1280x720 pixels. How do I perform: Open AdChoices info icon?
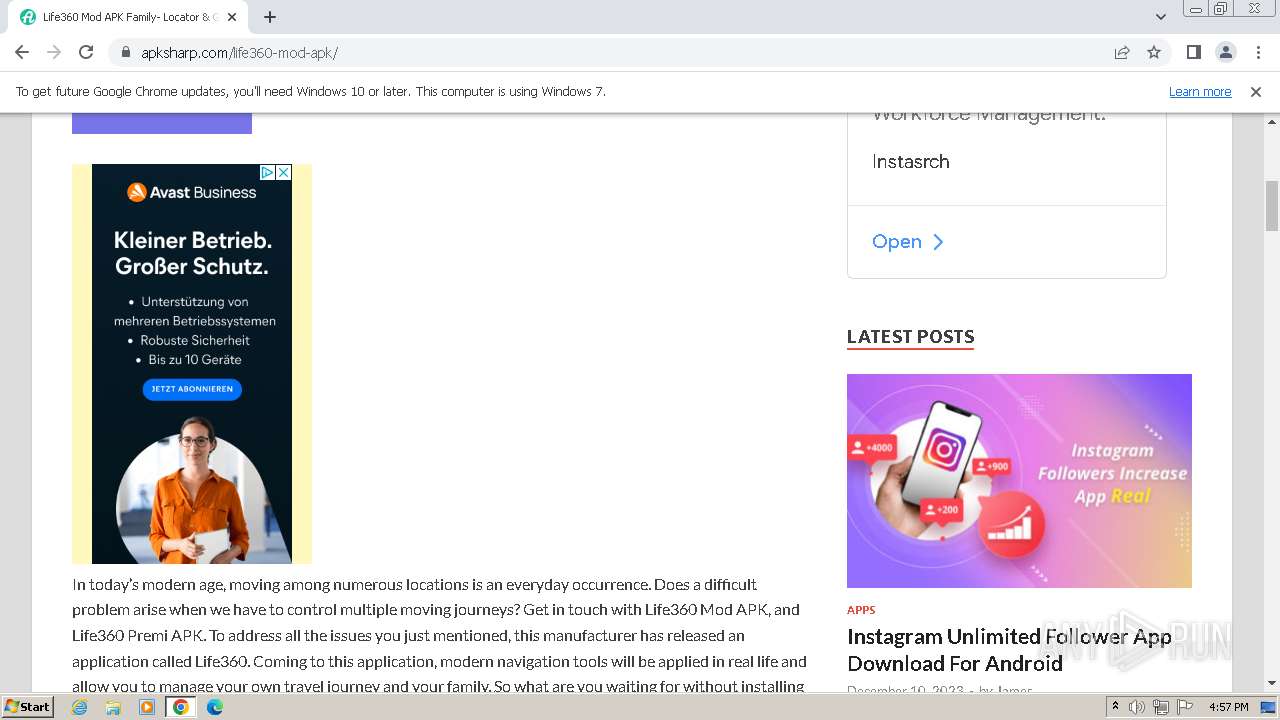pyautogui.click(x=268, y=172)
